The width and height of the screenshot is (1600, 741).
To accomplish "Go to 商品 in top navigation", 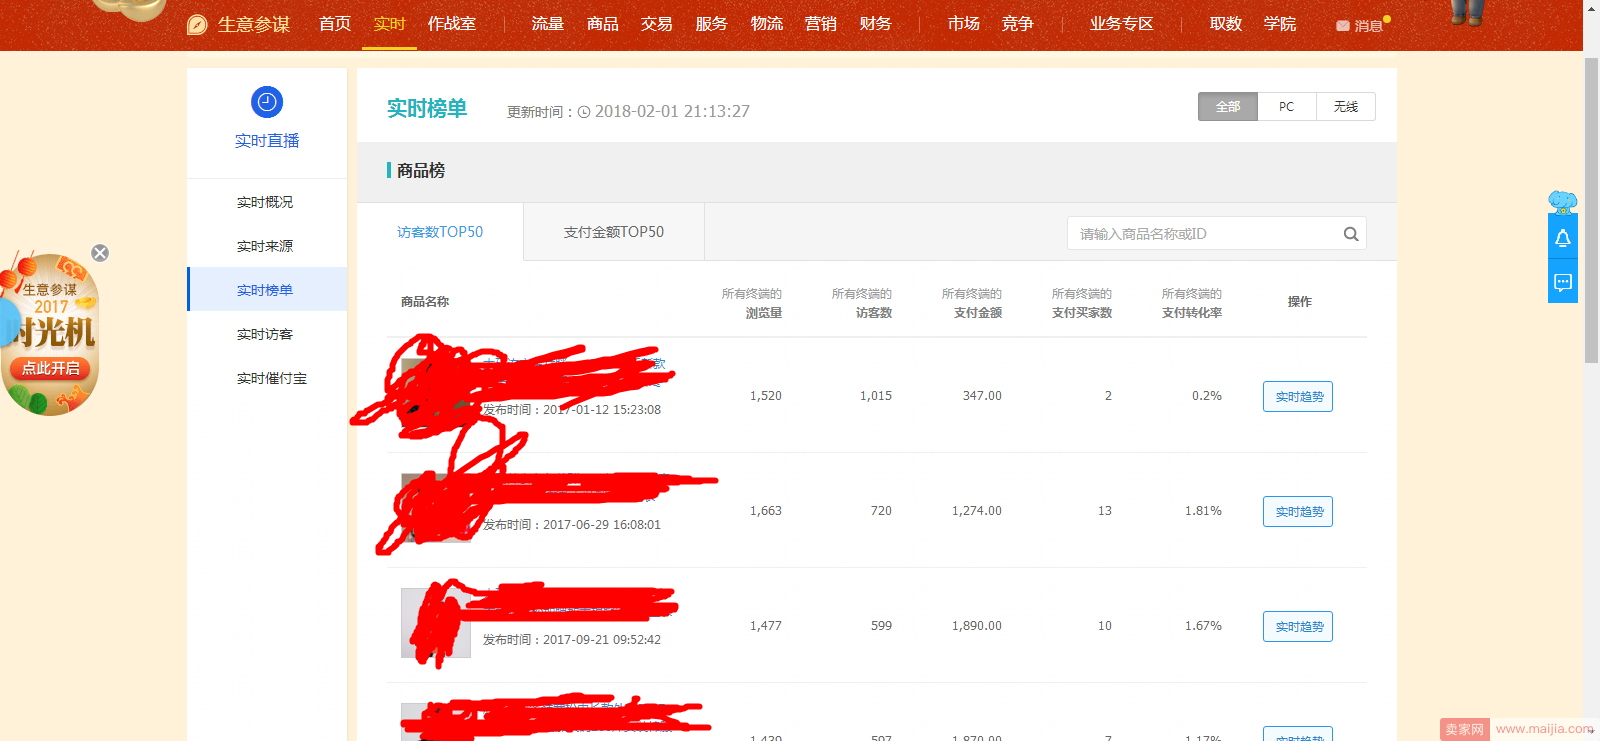I will coord(603,24).
